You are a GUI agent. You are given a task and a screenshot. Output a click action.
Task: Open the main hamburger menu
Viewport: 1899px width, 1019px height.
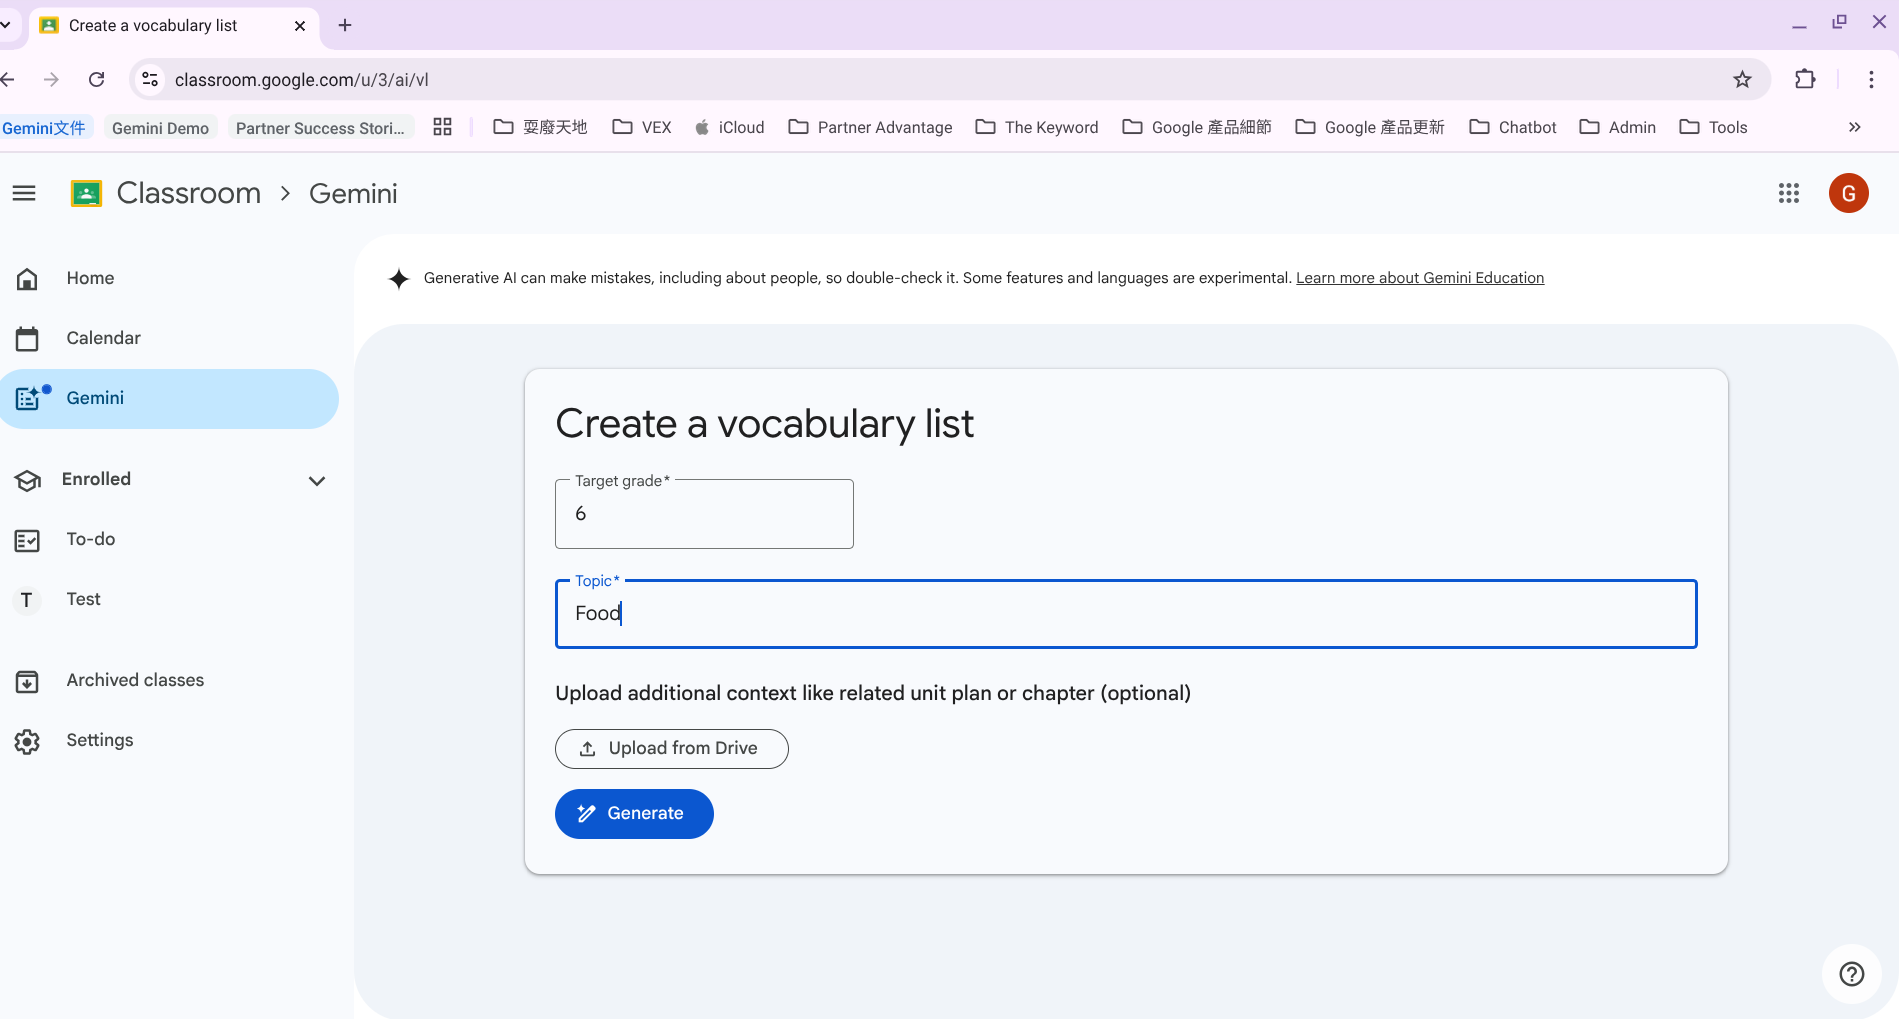coord(24,193)
